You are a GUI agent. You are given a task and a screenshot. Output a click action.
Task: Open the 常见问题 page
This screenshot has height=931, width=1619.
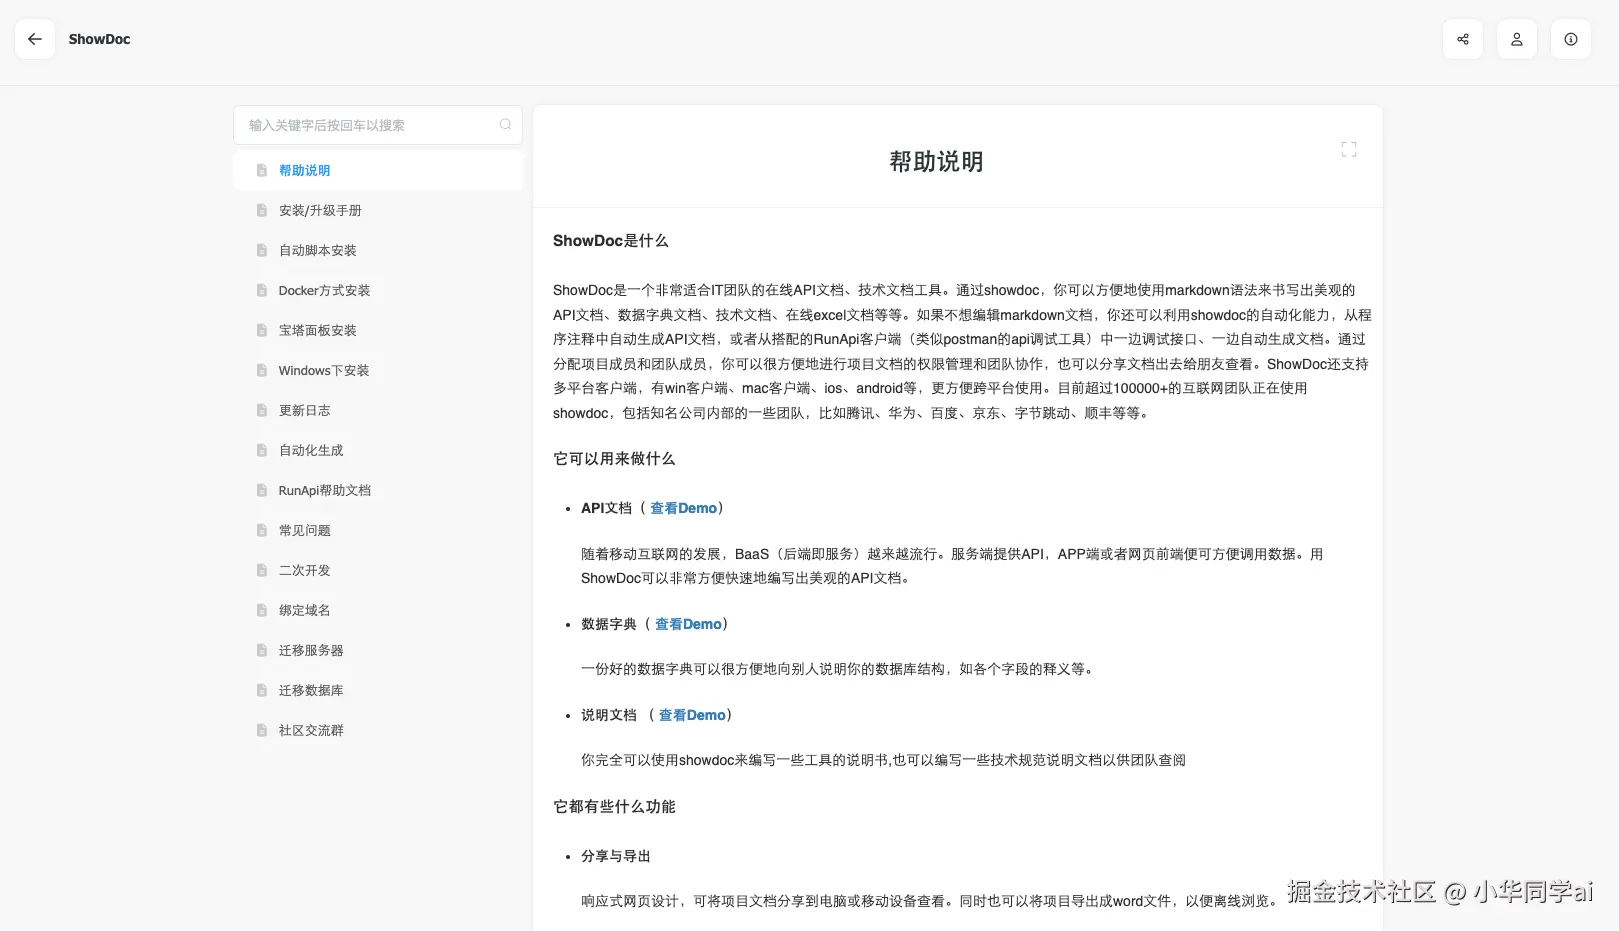378,530
